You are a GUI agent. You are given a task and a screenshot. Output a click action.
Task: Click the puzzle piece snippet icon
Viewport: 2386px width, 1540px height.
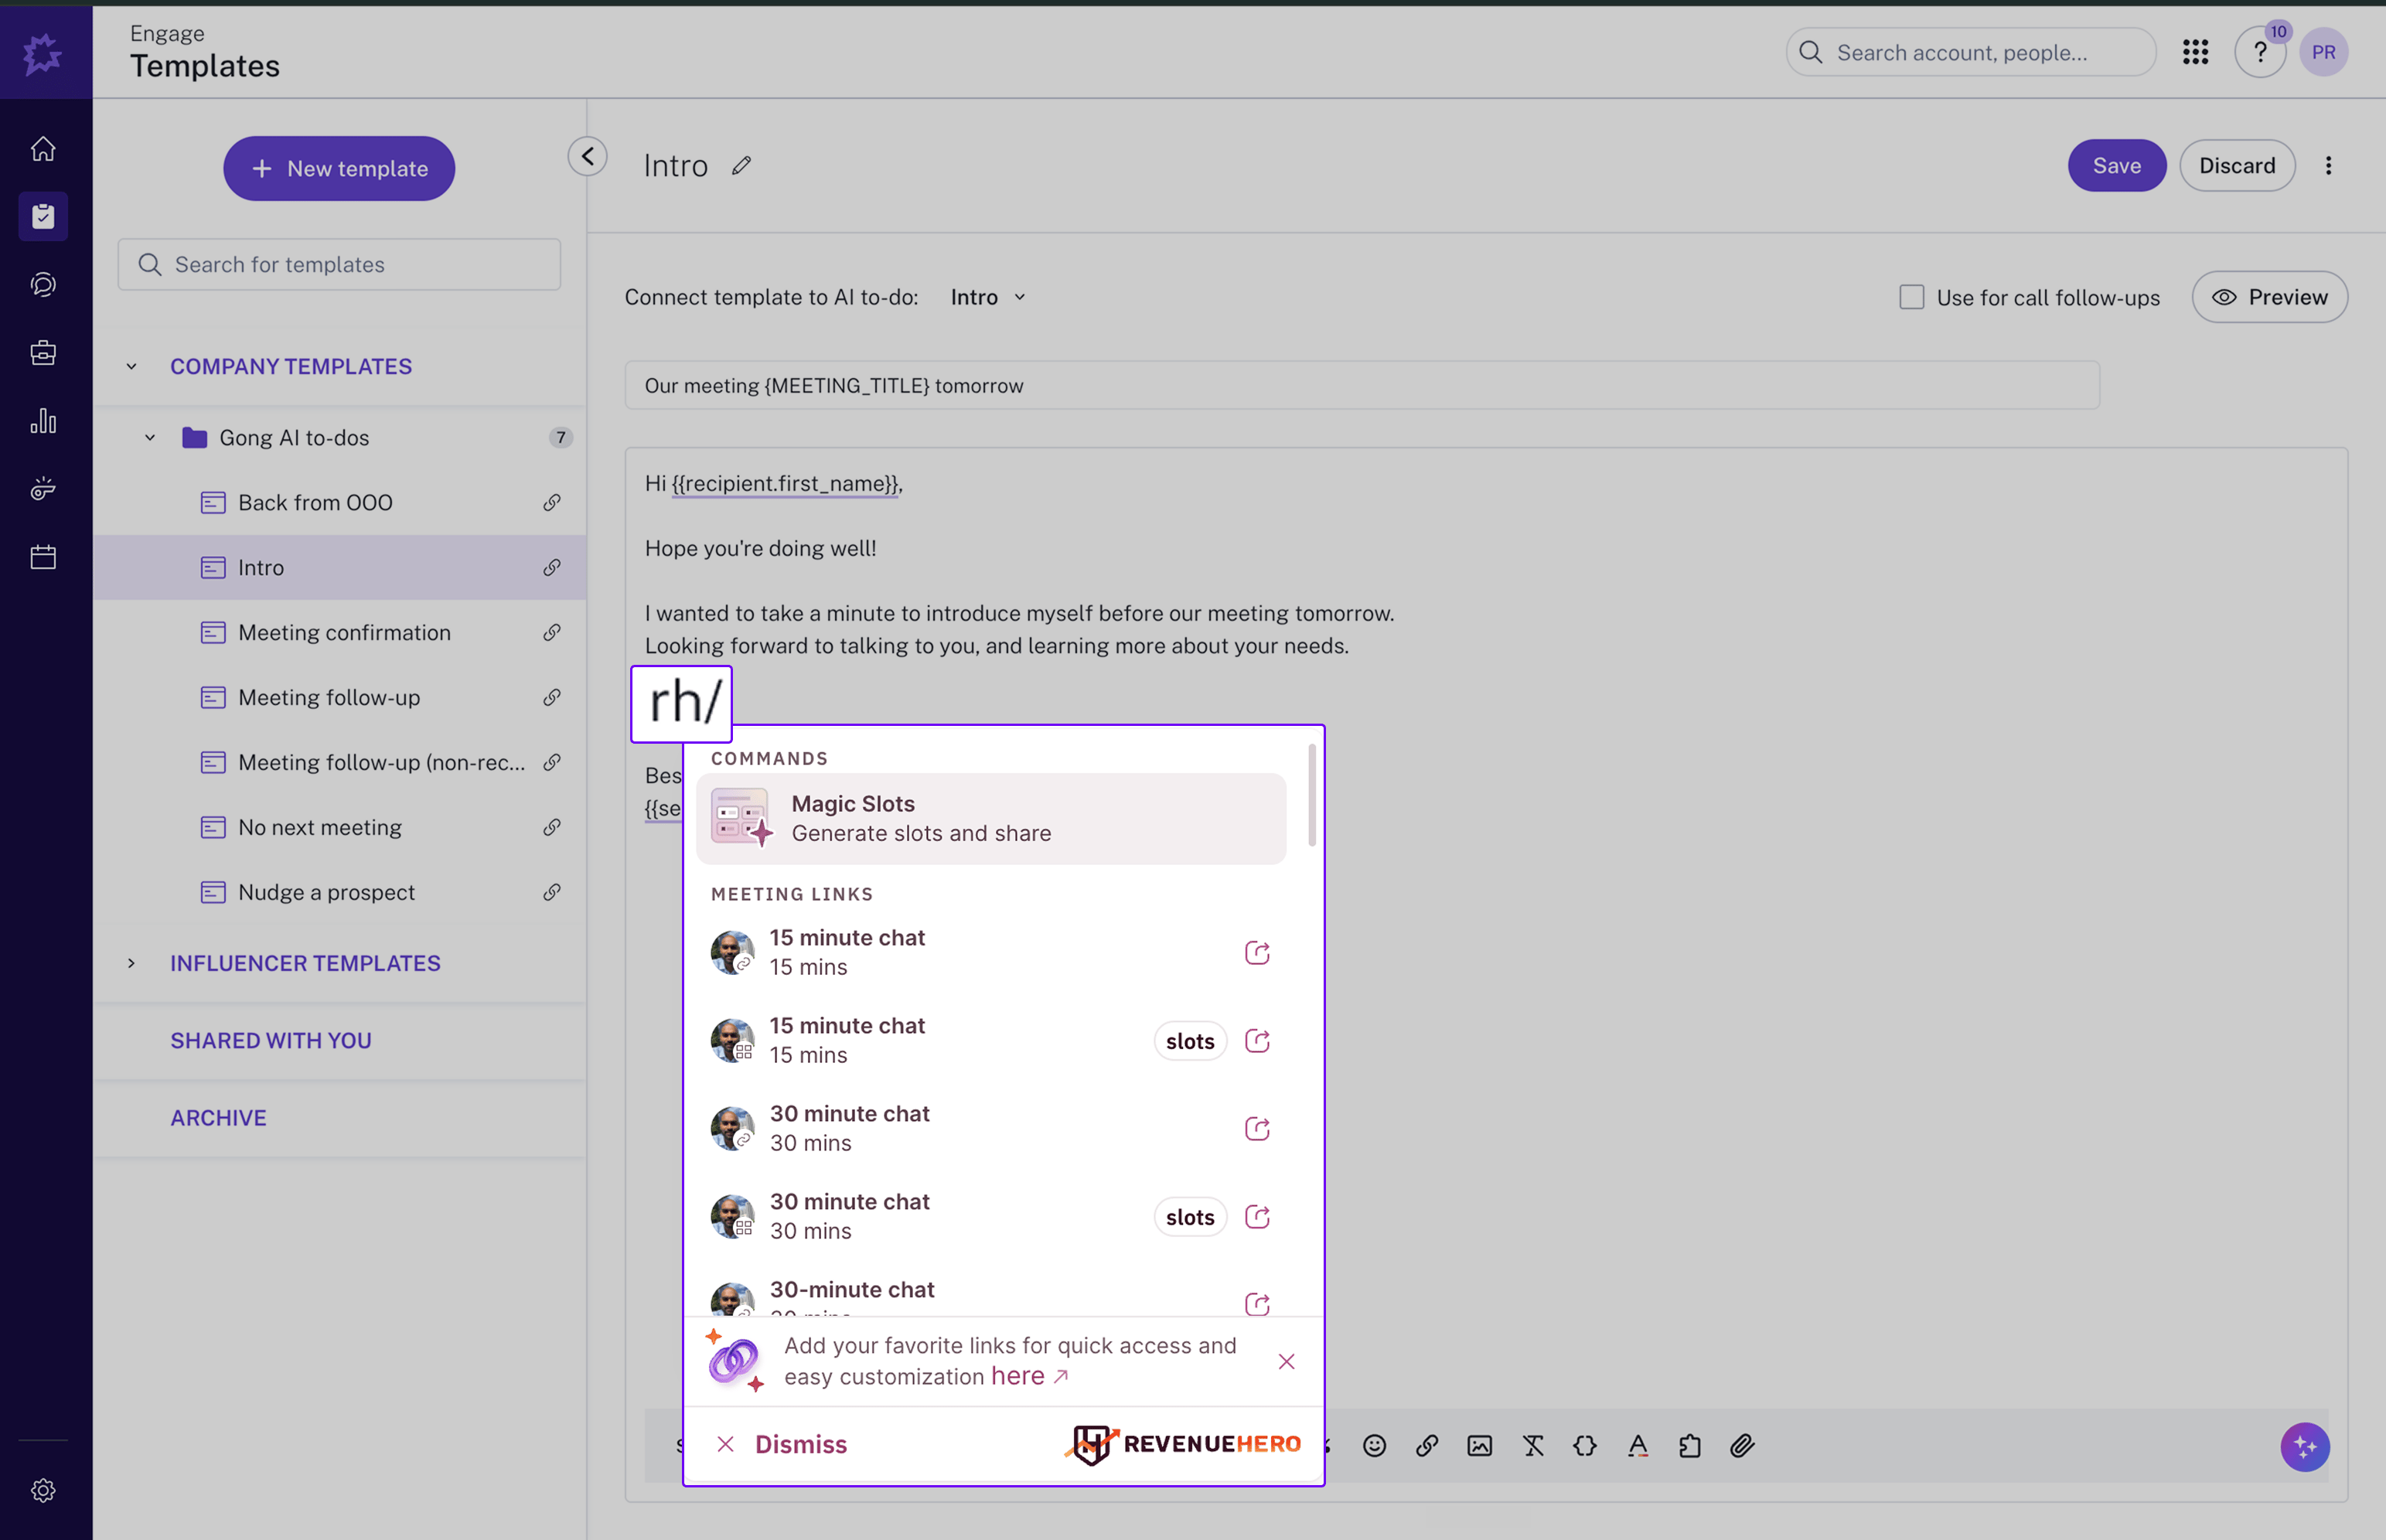point(1690,1445)
